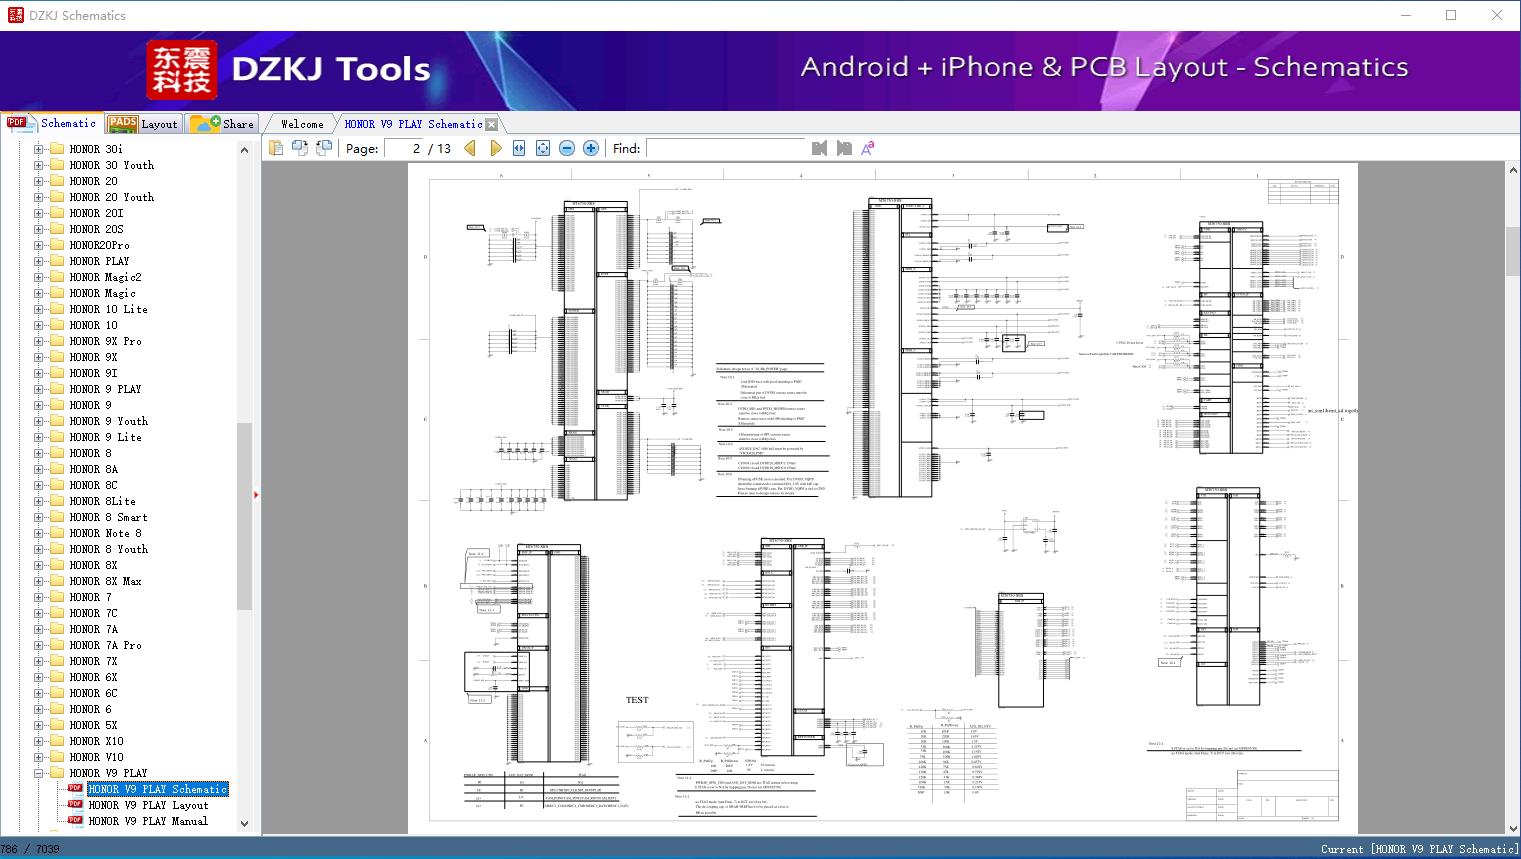Click the document viewer scroll-down arrow
The width and height of the screenshot is (1521, 859).
point(1513,828)
